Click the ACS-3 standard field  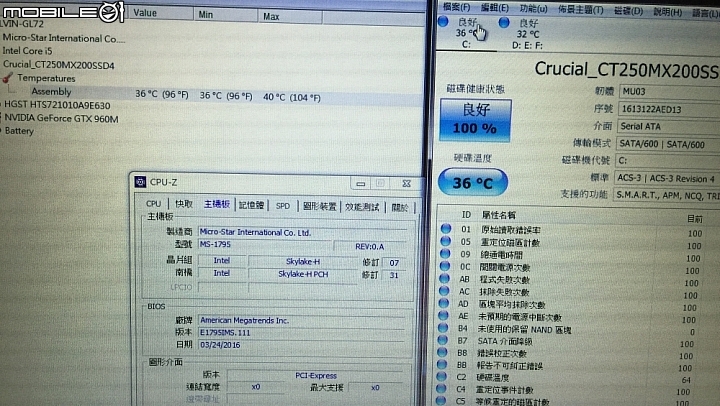[x=667, y=178]
